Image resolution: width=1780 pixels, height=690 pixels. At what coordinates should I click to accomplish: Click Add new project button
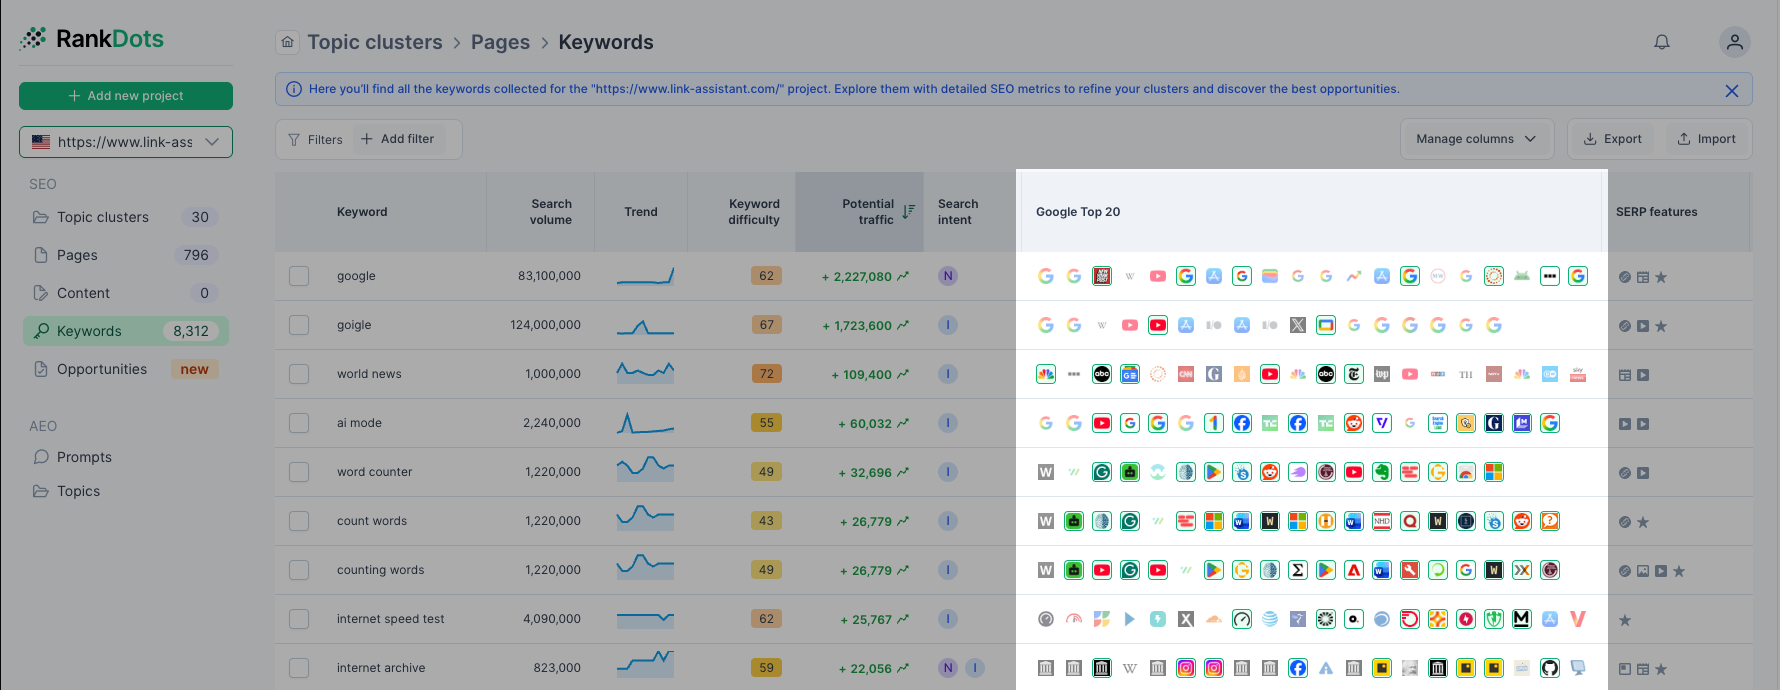(126, 96)
